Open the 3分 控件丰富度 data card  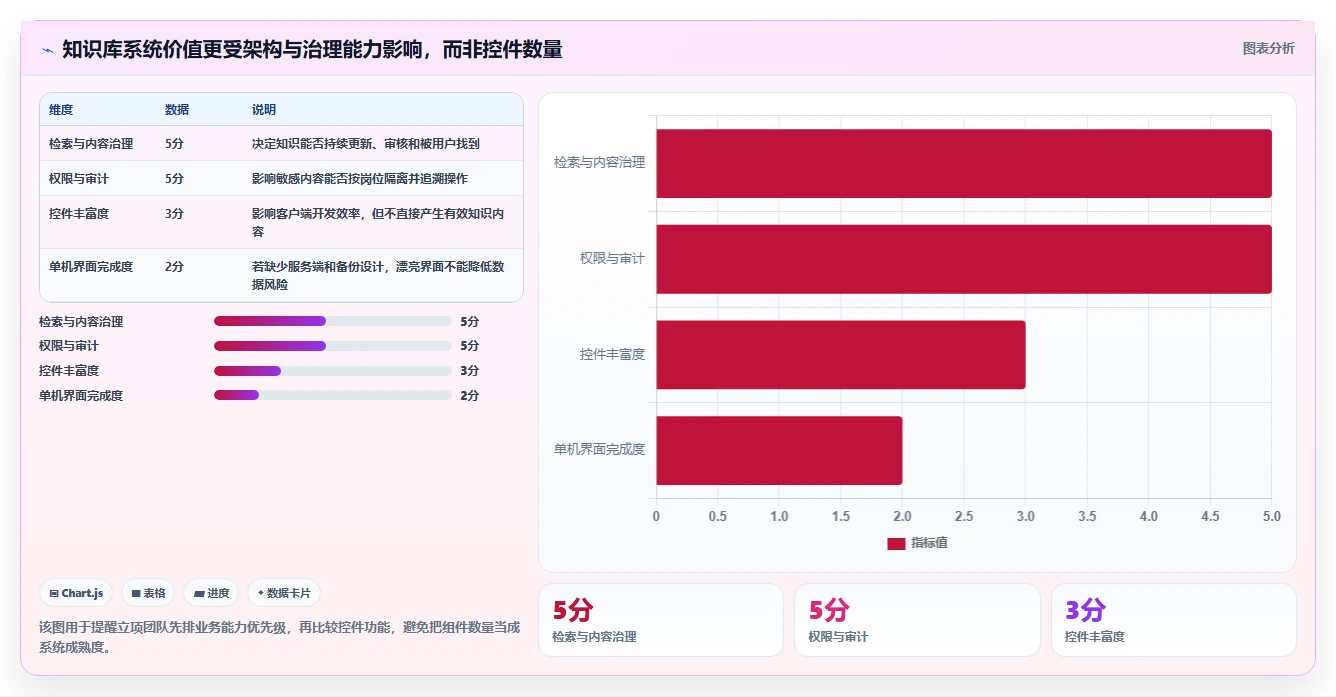coord(1173,620)
